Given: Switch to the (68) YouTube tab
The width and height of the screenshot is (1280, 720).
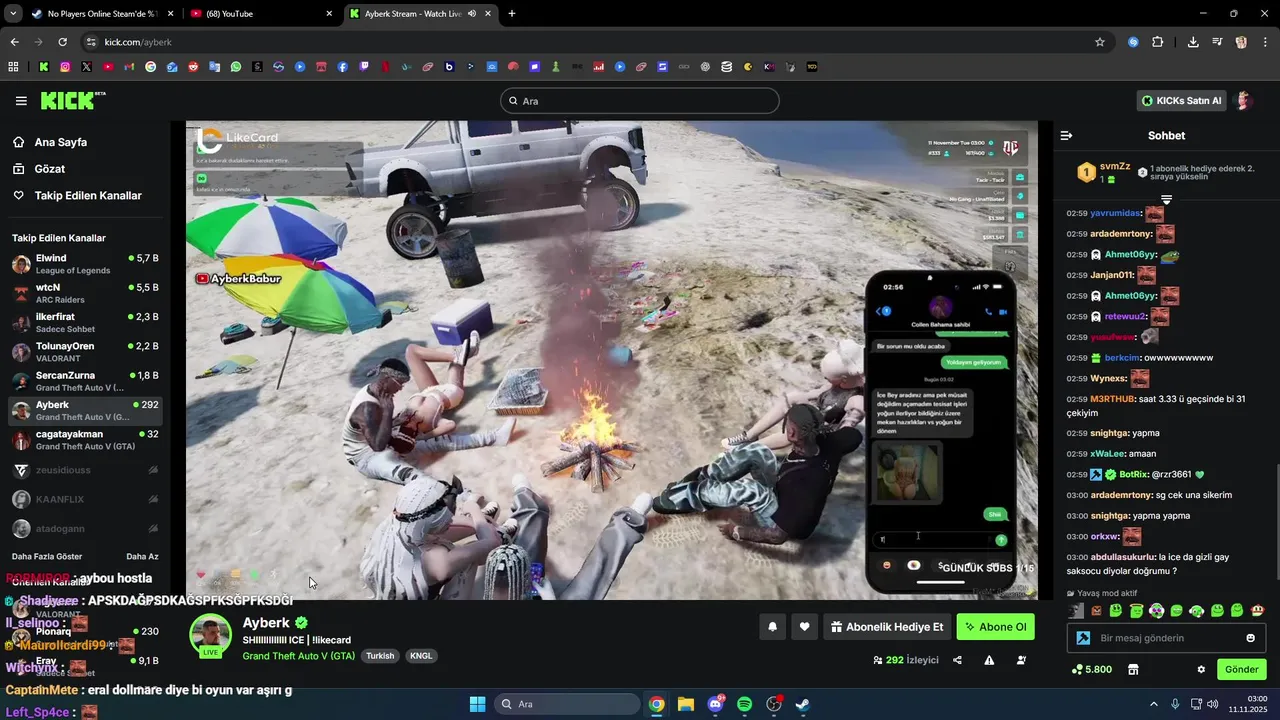Looking at the screenshot, I should click(x=260, y=14).
